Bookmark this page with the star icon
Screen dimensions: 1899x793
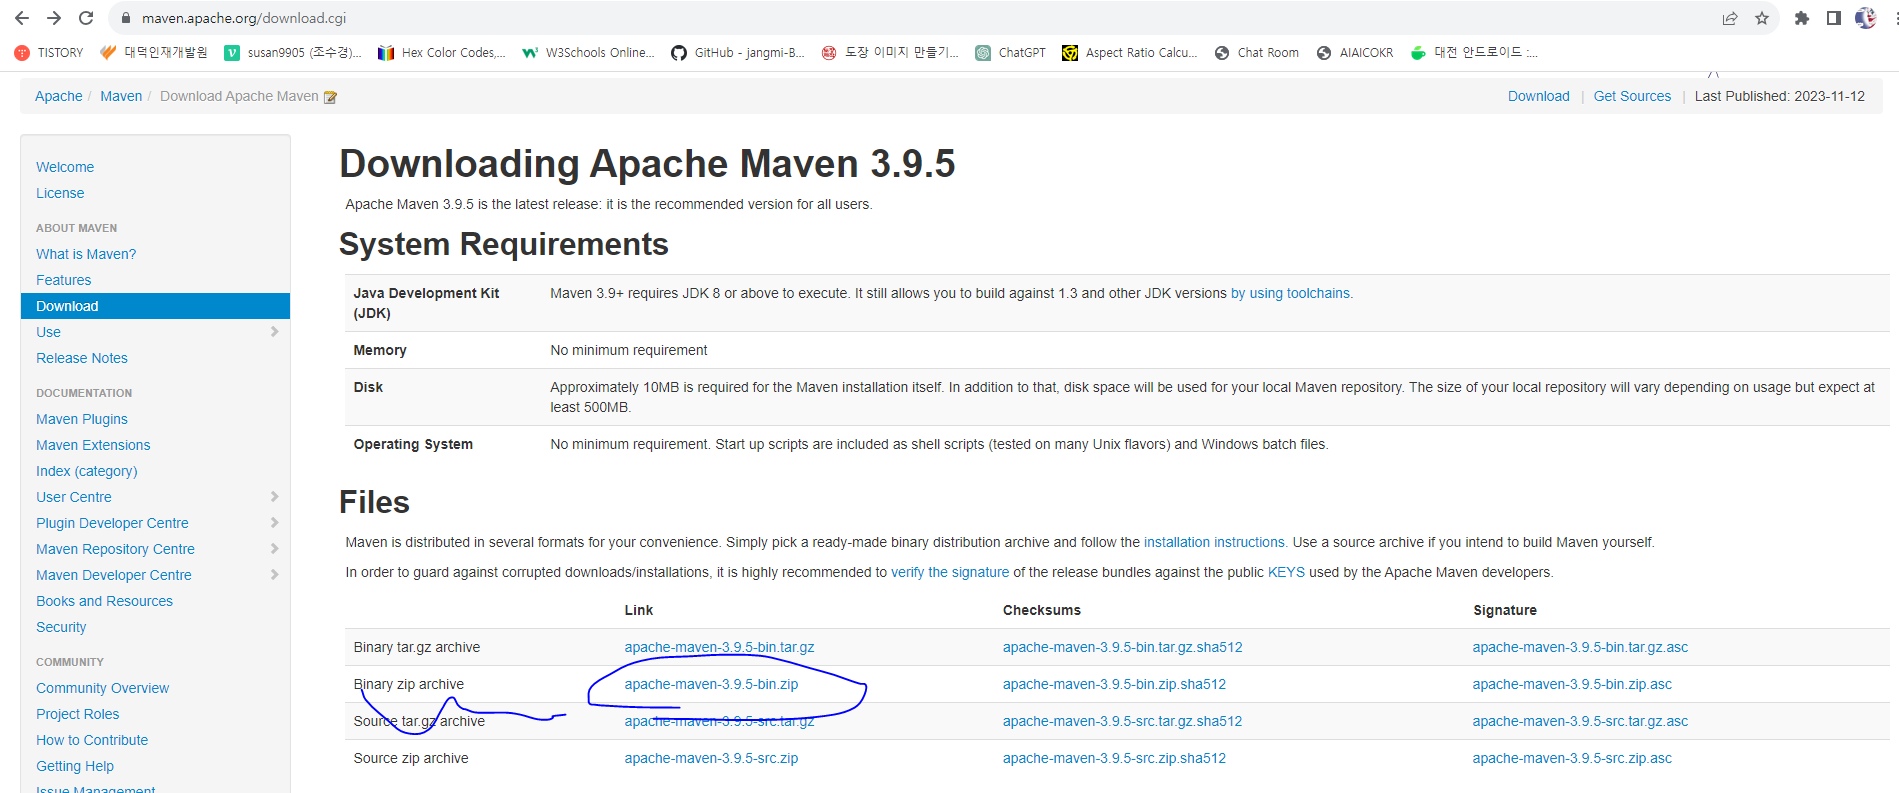(x=1762, y=18)
